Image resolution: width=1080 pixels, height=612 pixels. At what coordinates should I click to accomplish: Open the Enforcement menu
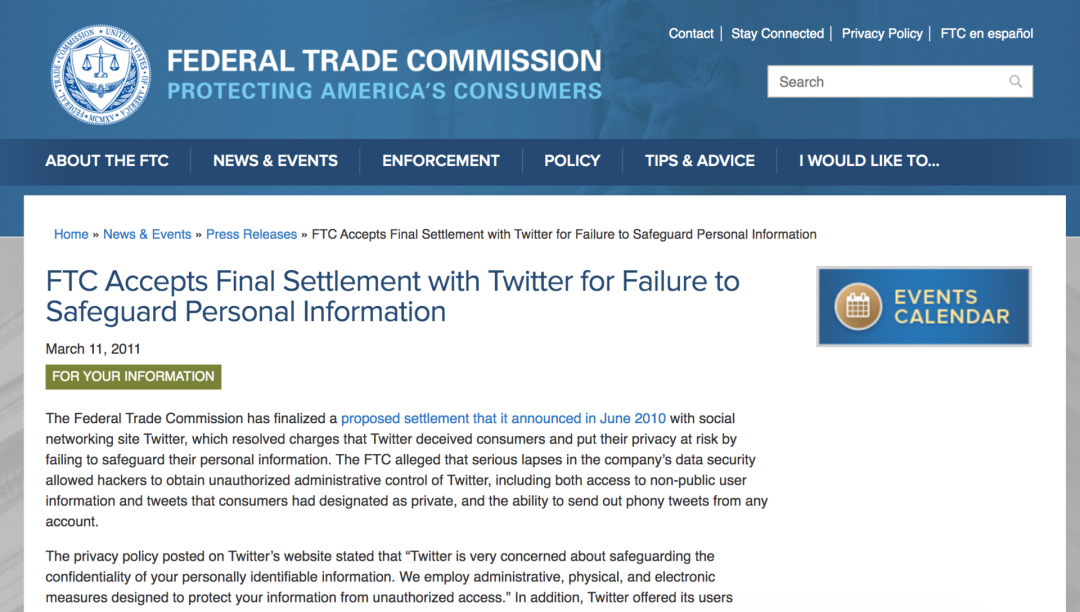pyautogui.click(x=441, y=161)
